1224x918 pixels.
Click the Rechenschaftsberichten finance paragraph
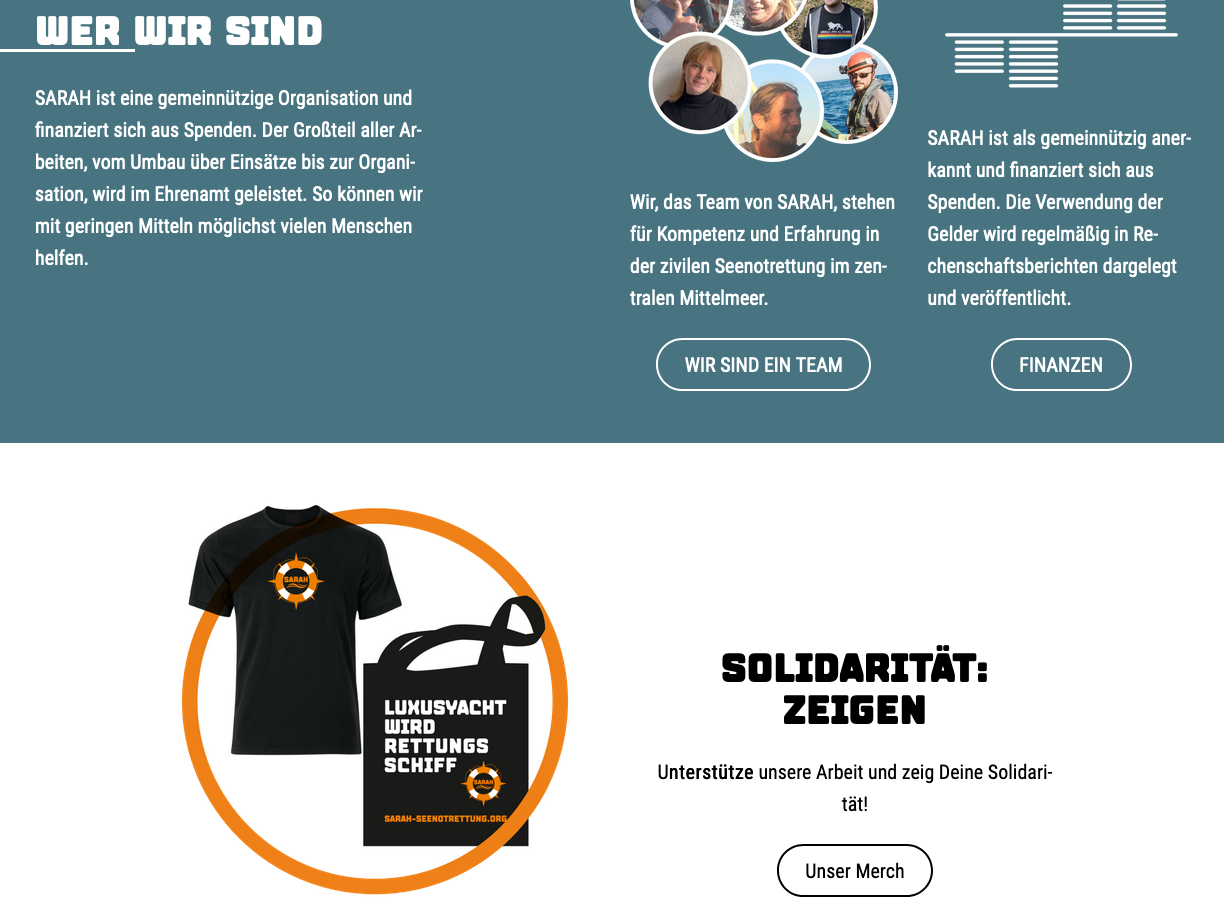coord(1060,218)
